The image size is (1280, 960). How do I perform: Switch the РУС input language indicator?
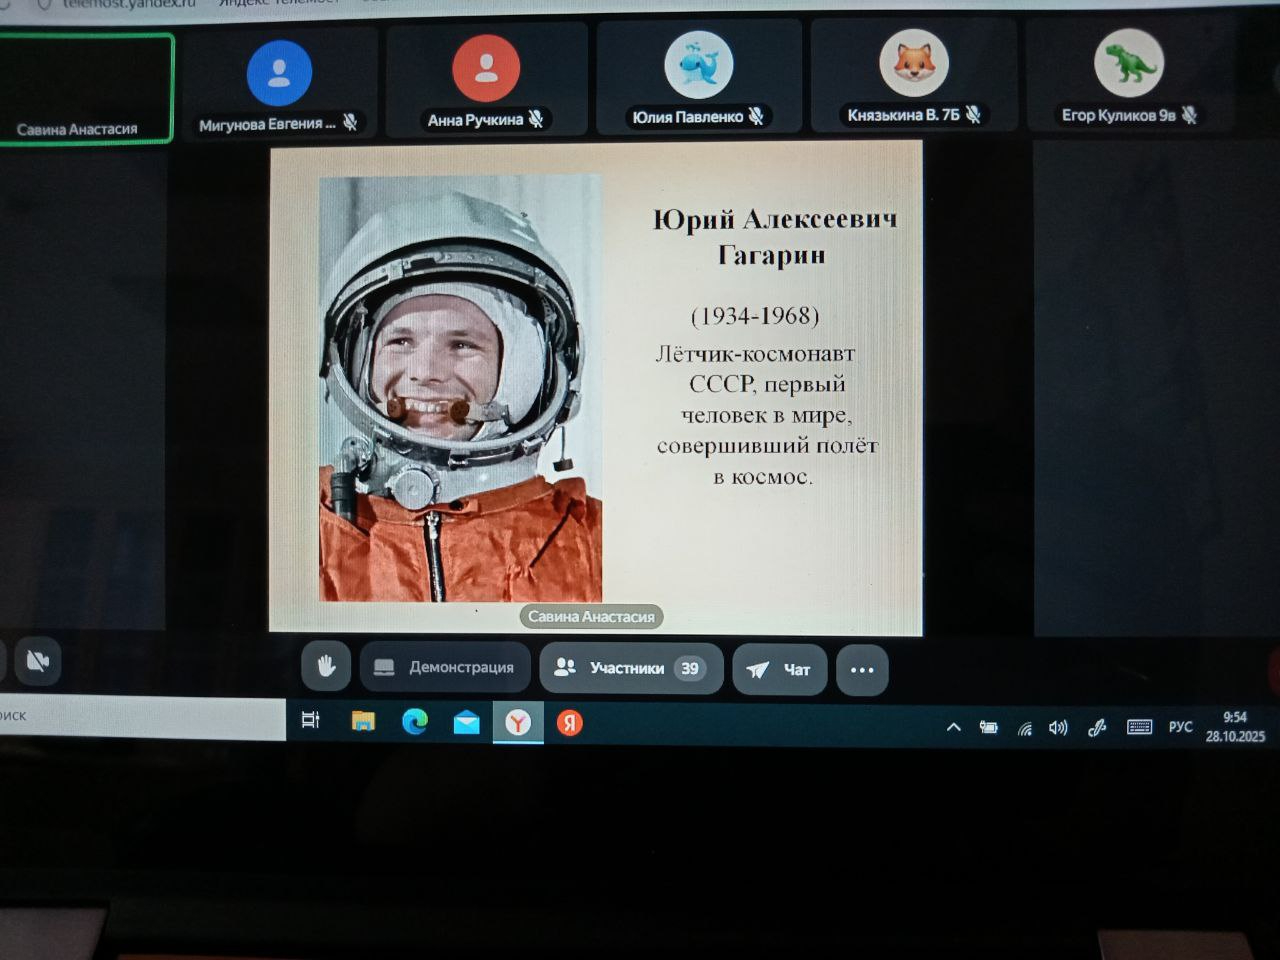point(1180,727)
